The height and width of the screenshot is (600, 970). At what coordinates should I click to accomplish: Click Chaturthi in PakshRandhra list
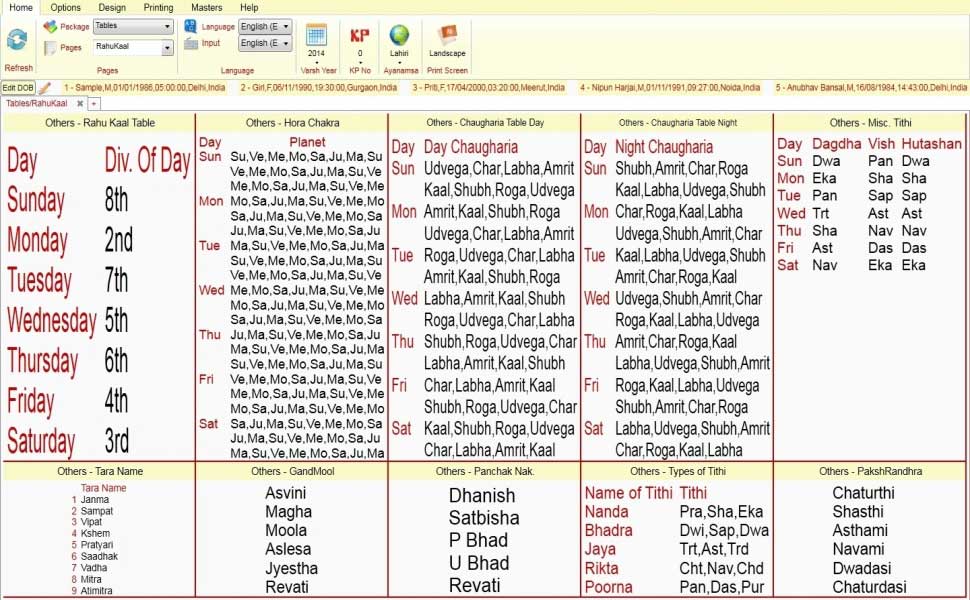click(863, 493)
